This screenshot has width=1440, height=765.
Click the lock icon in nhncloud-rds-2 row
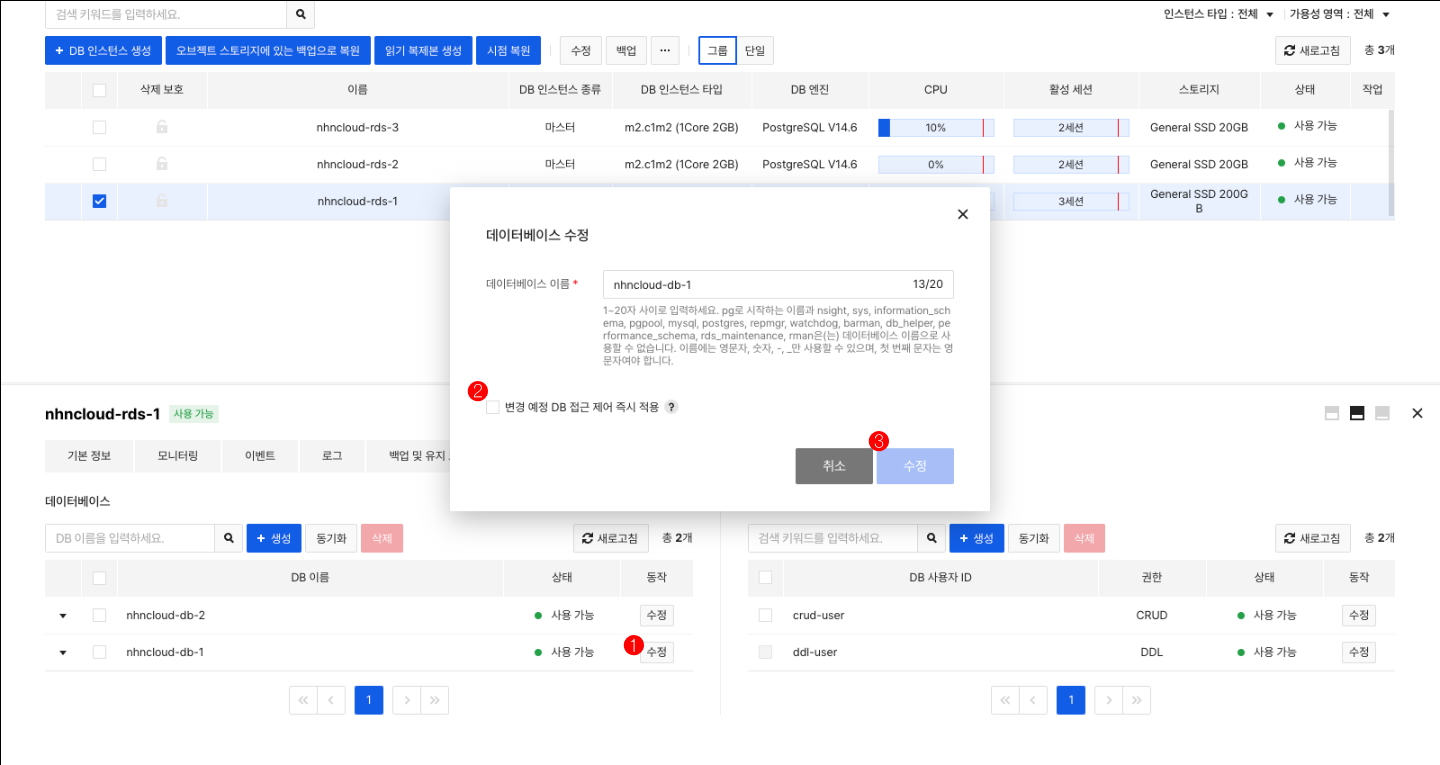point(162,164)
